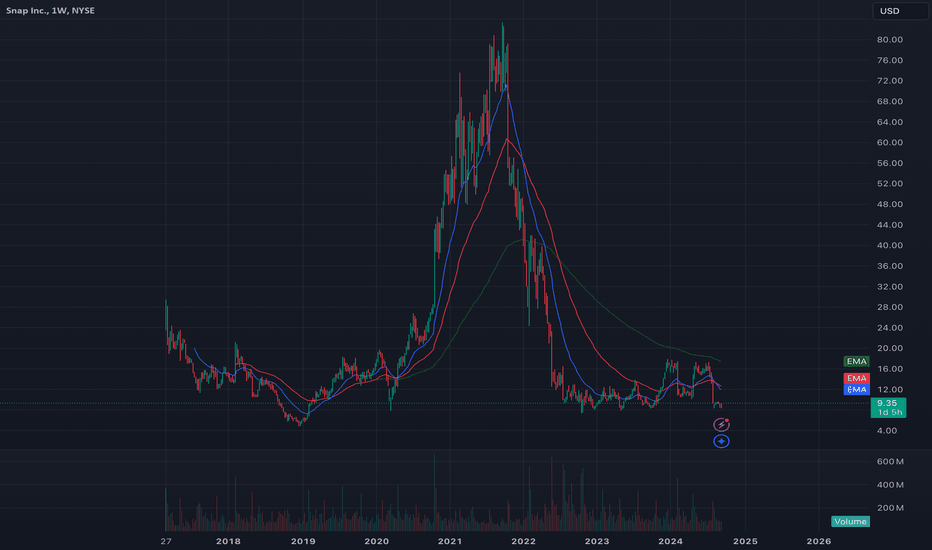Click the 2021 label on time axis
932x550 pixels.
point(450,541)
